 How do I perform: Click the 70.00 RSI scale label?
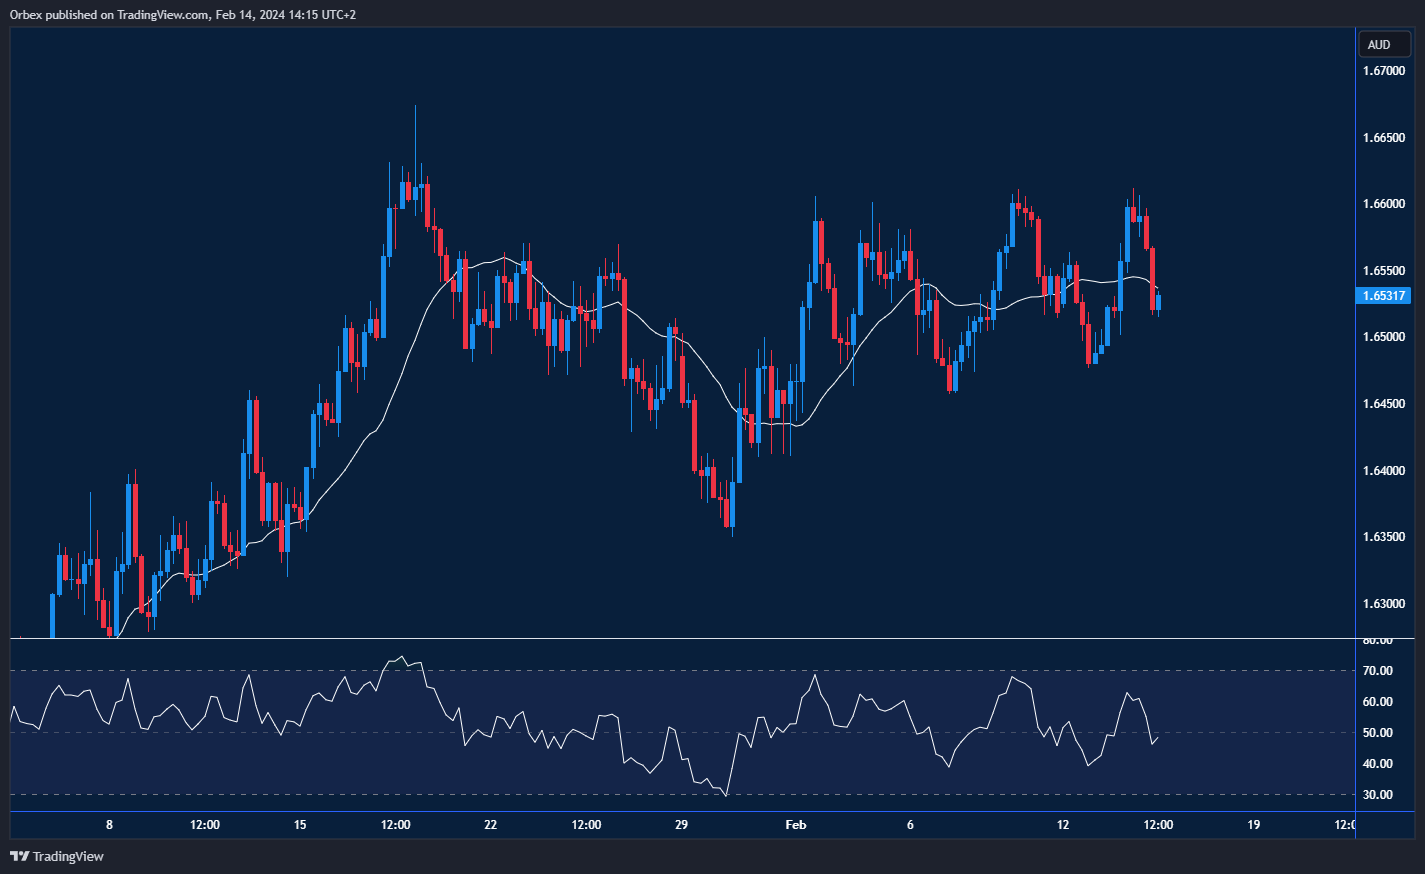[x=1378, y=671]
